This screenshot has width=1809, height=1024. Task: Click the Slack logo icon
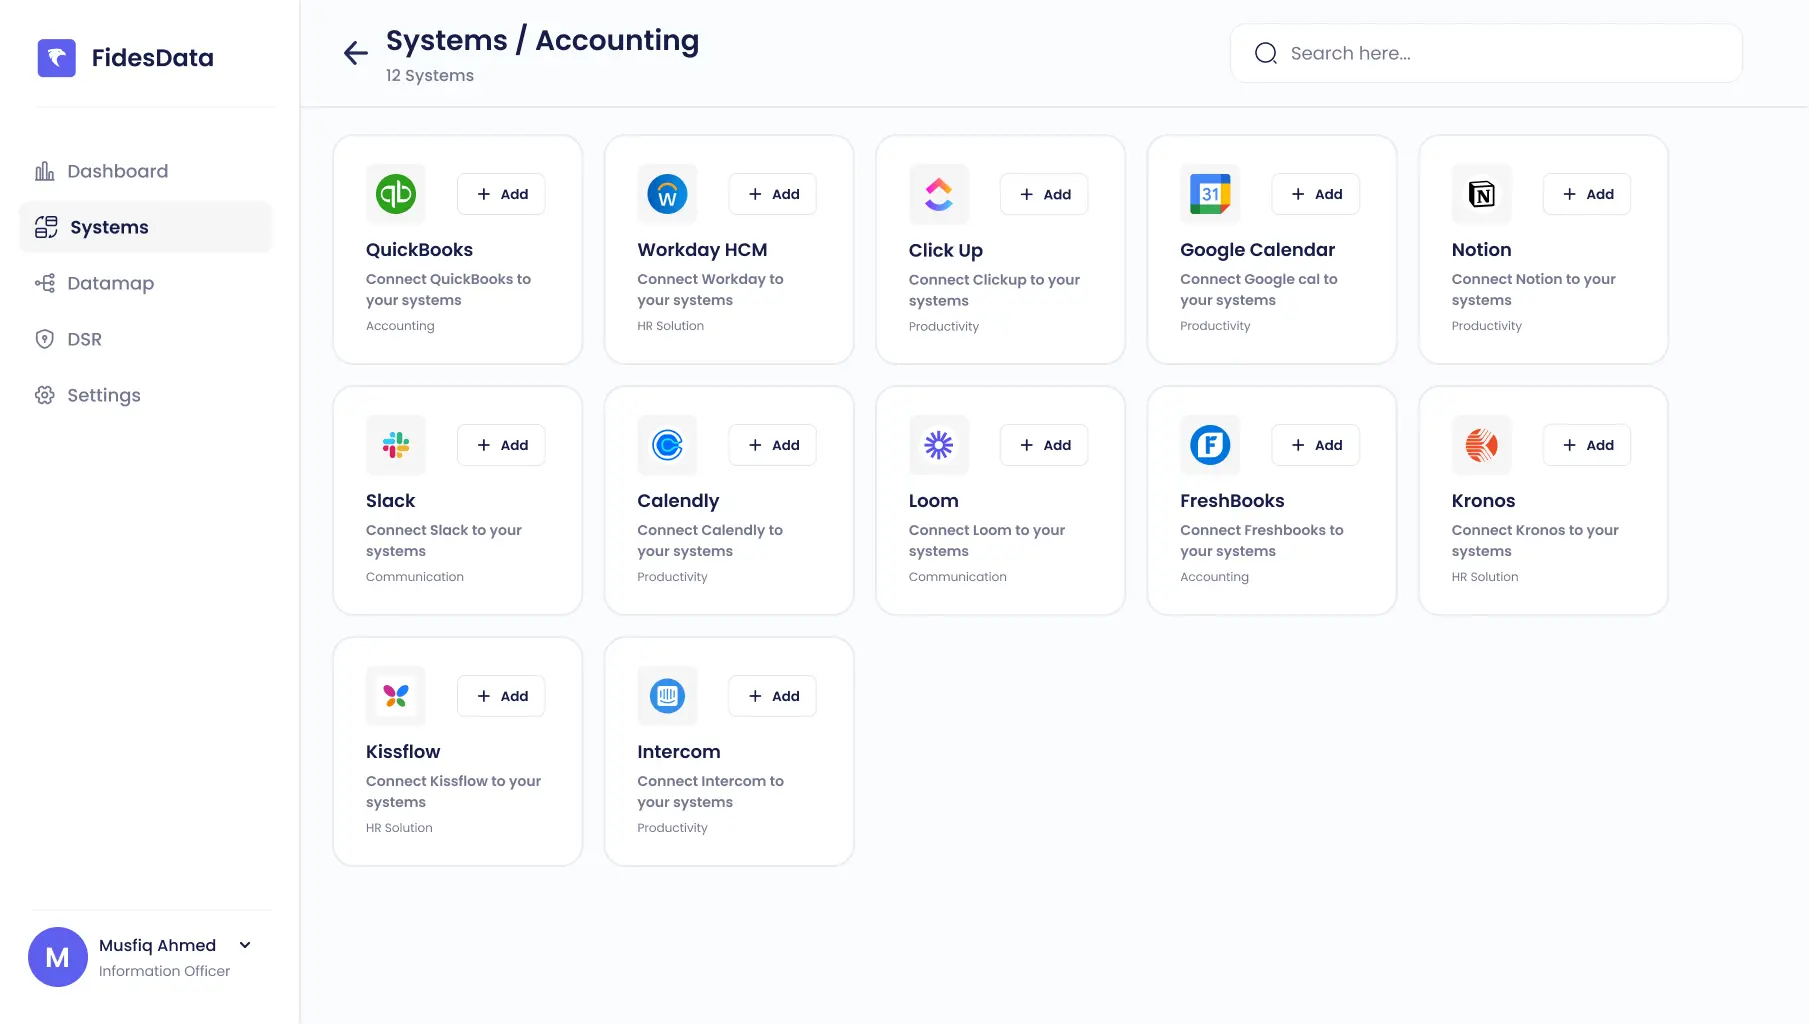[396, 445]
